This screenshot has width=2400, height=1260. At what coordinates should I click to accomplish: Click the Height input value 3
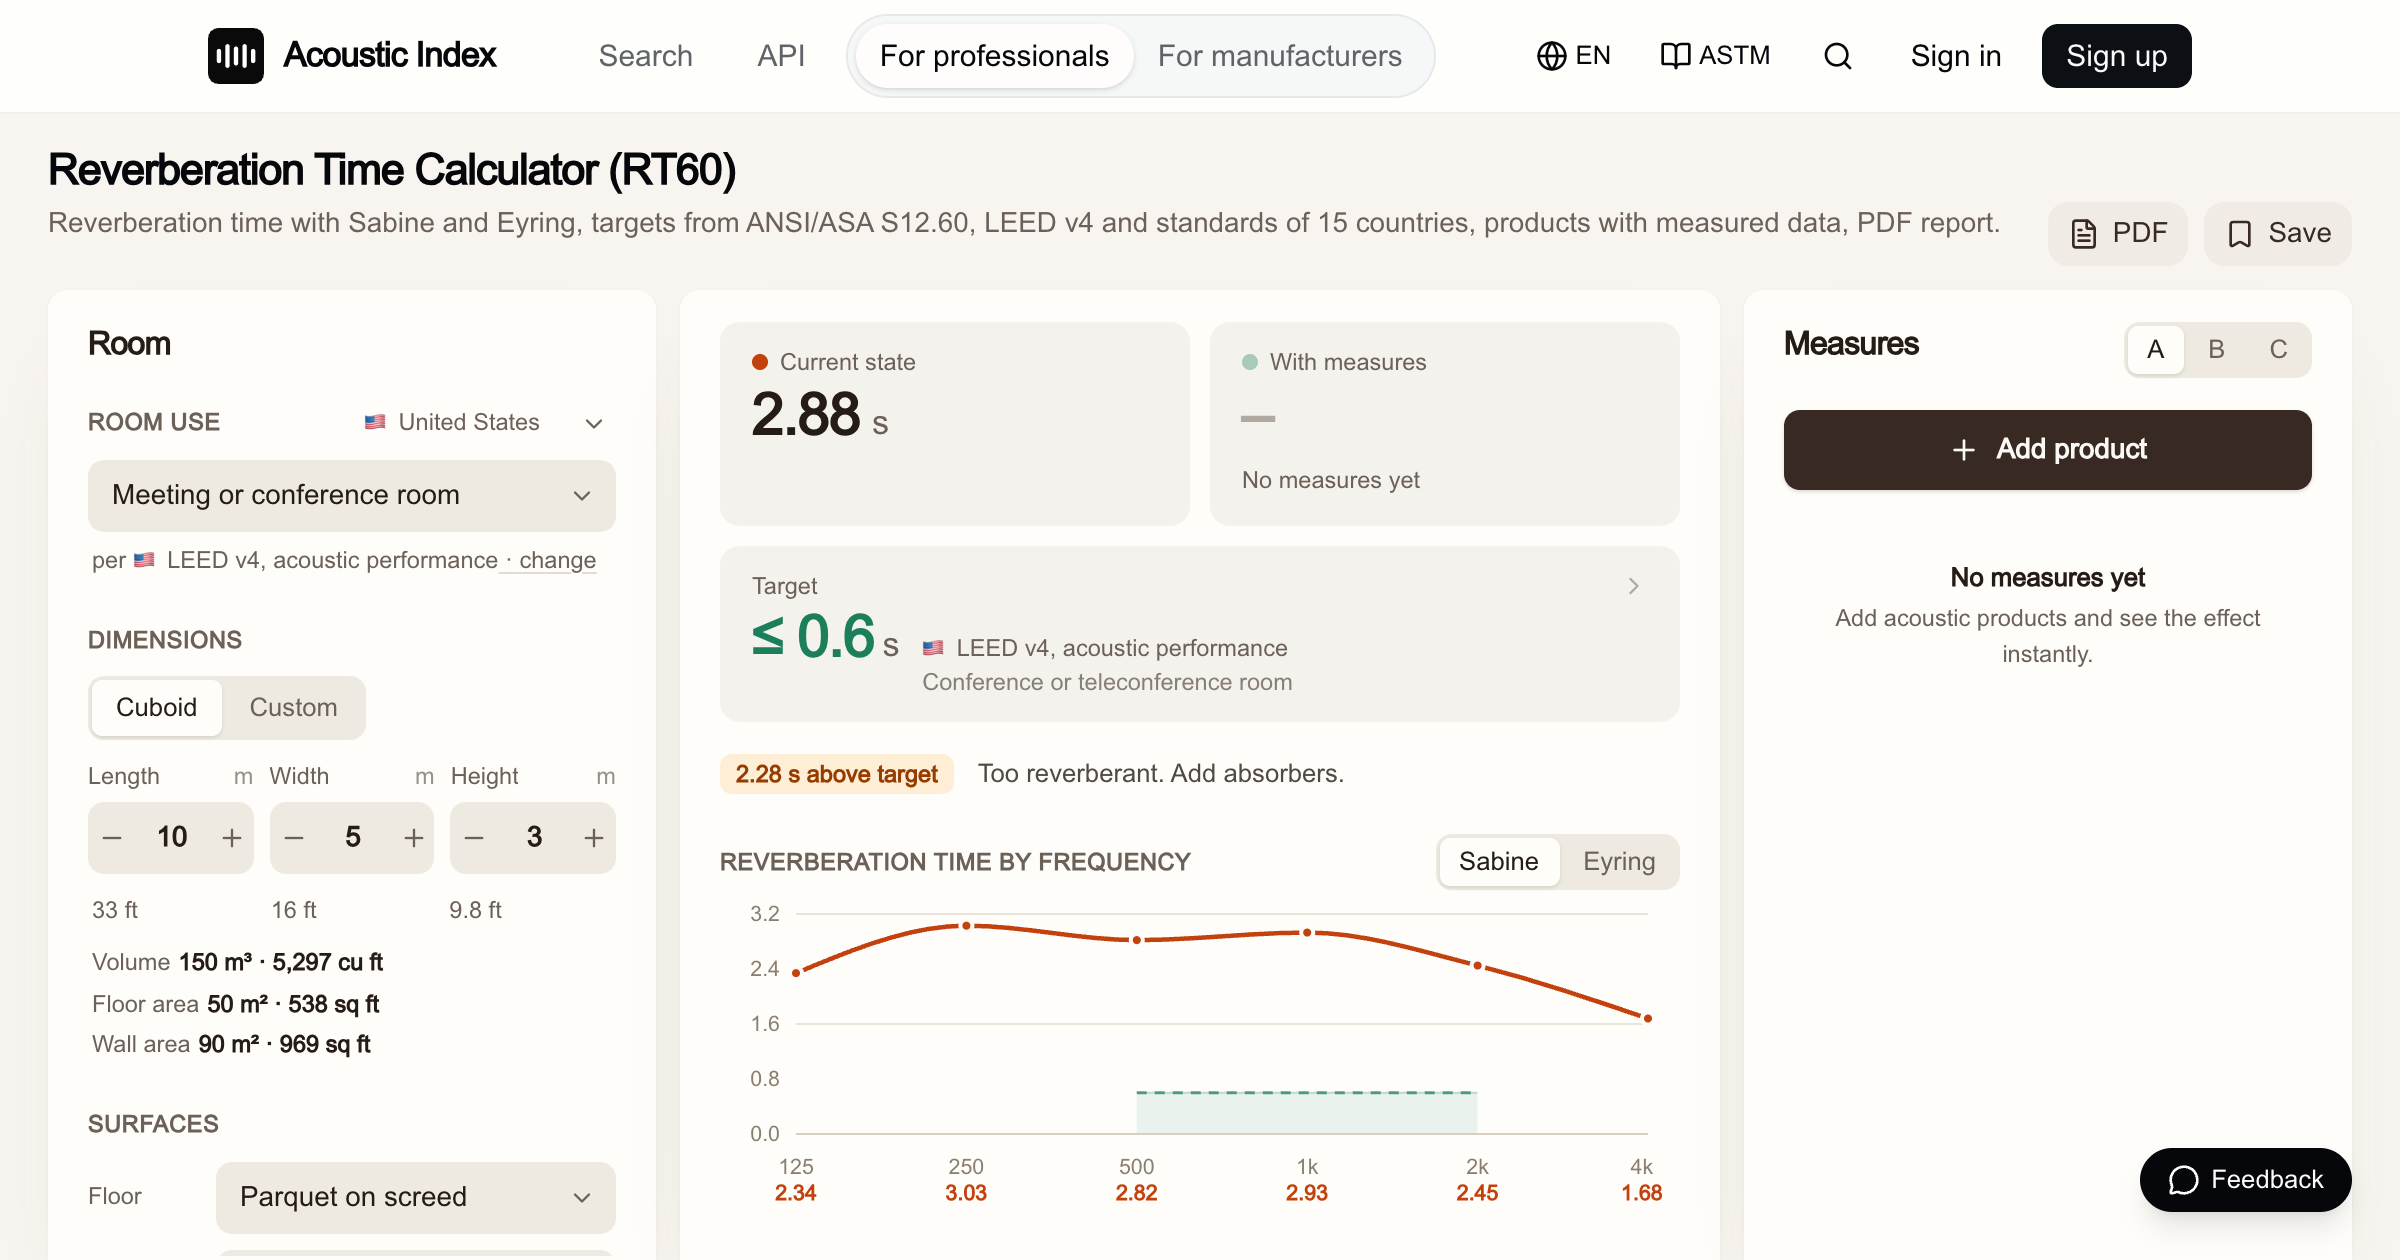click(x=534, y=838)
